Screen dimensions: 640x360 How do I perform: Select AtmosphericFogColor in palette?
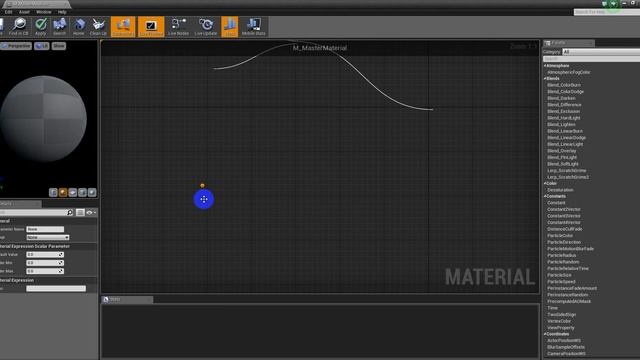pyautogui.click(x=569, y=72)
